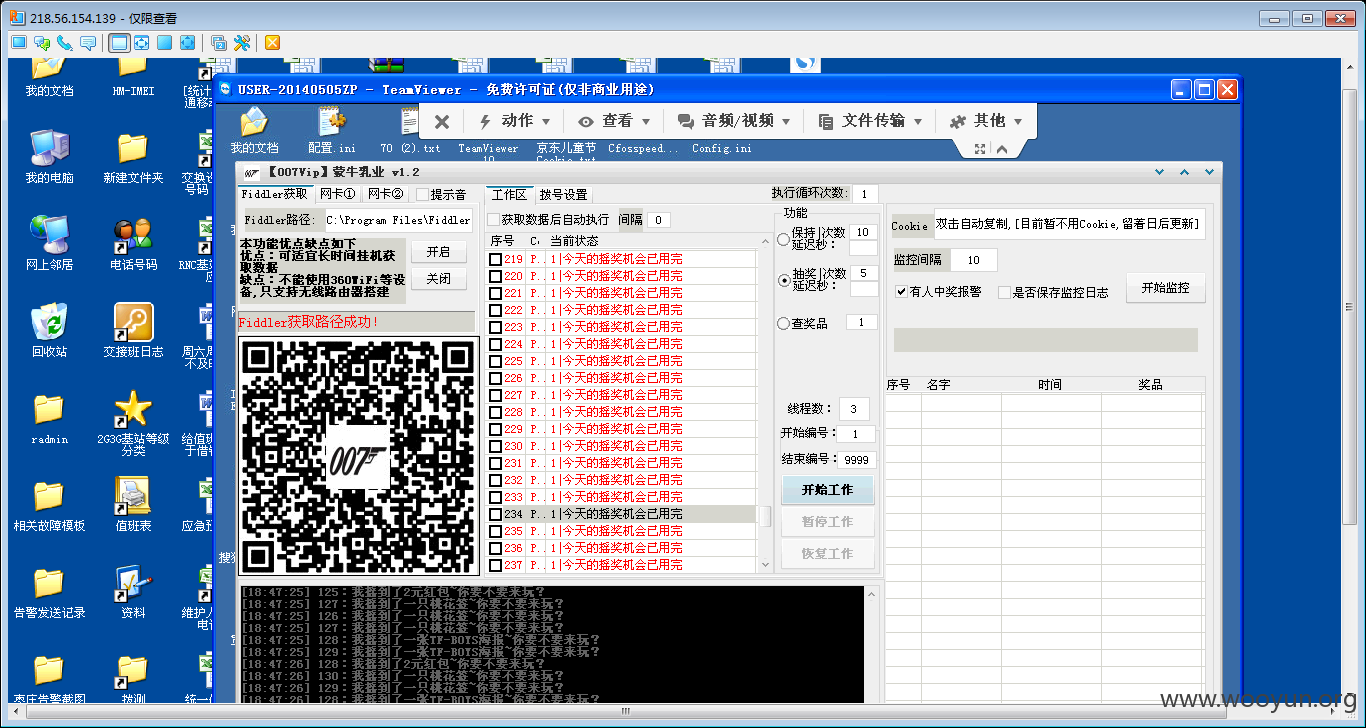Open the chat connection icon in Radmin toolbar
1366x728 pixels.
point(42,42)
